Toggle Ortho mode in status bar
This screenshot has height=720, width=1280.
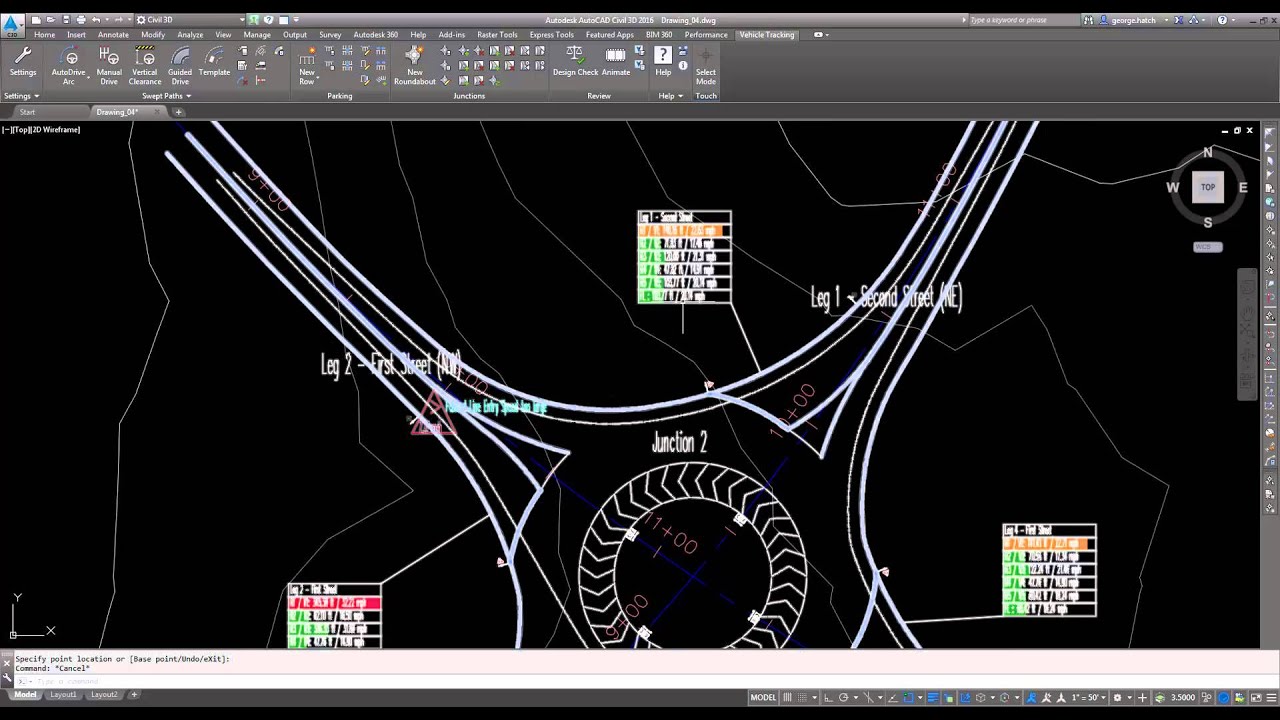828,698
